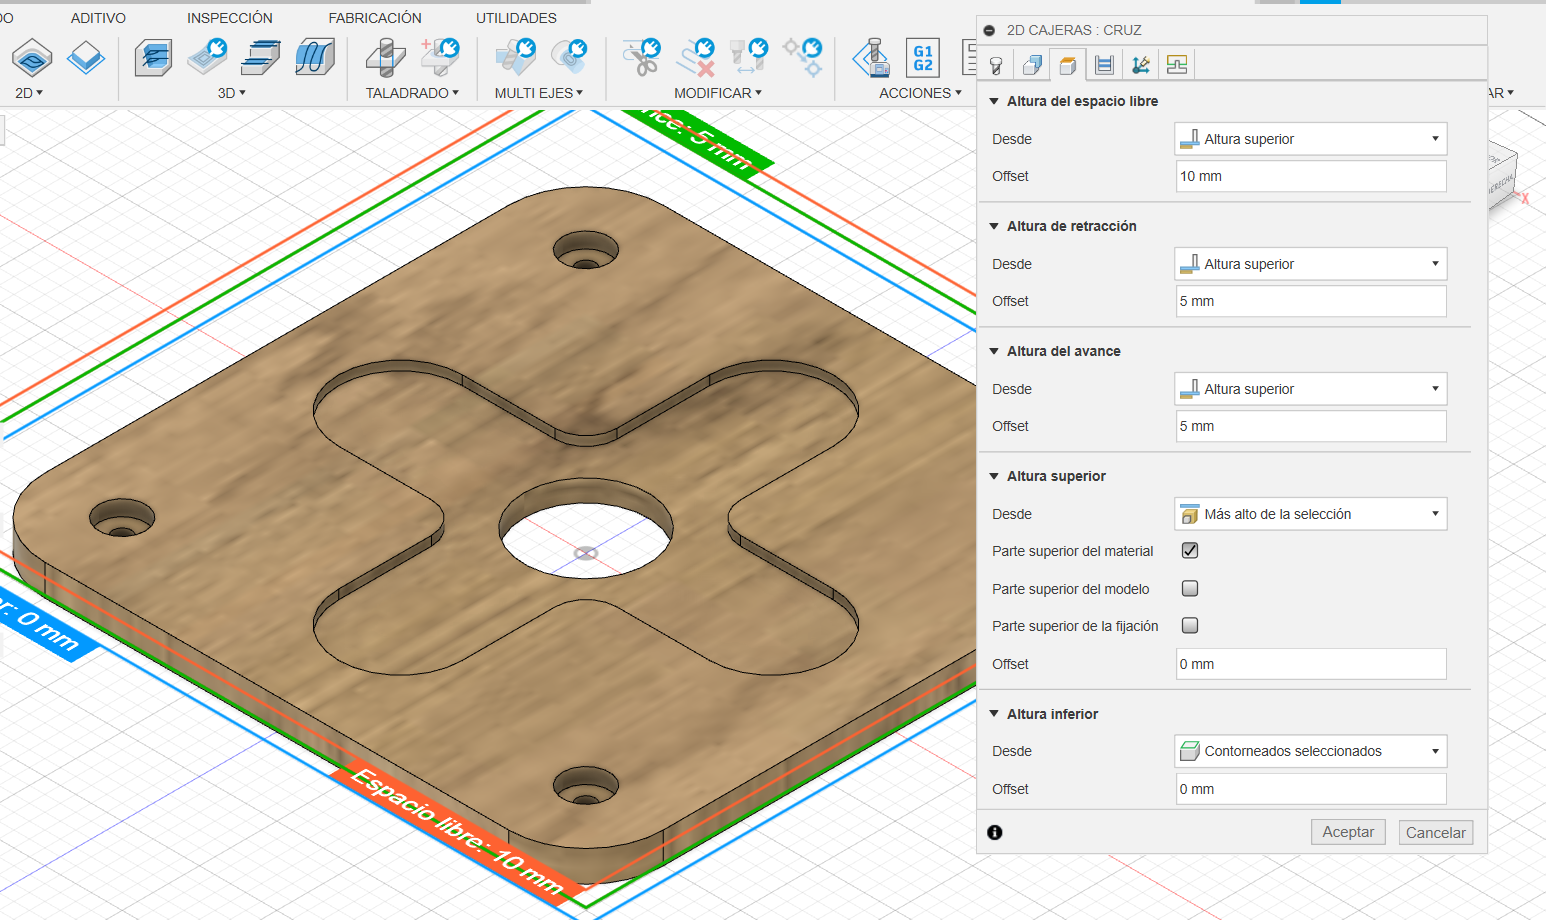Collapse the Altura del espacio libre section
This screenshot has height=920, width=1546.
click(994, 101)
